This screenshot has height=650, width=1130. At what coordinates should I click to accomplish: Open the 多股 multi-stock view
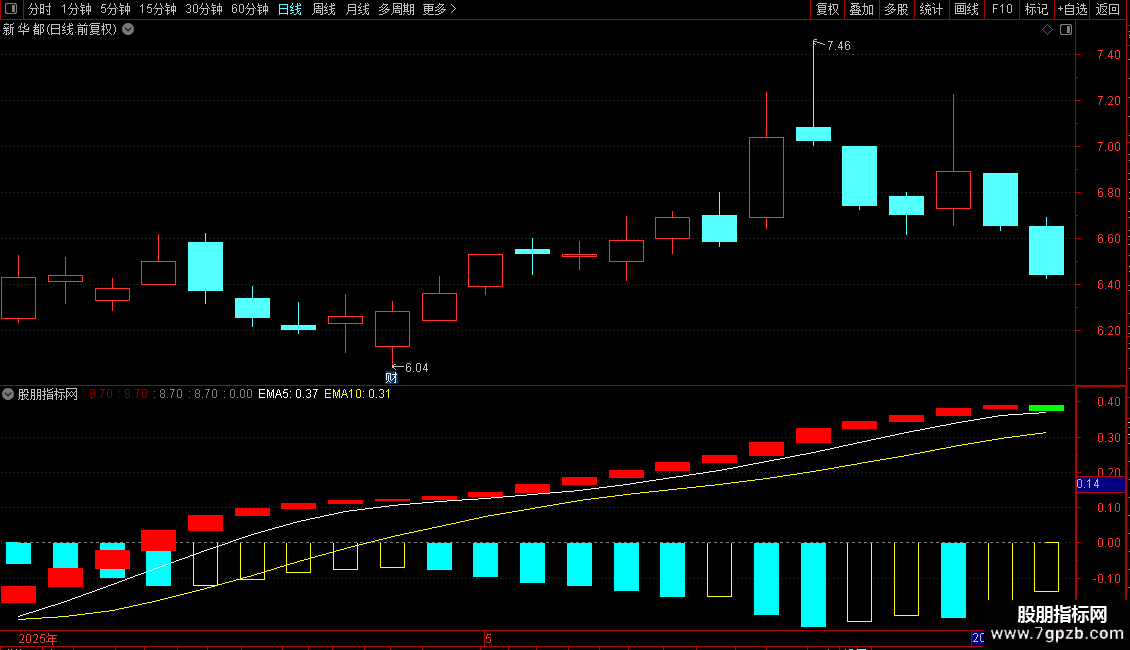point(896,9)
